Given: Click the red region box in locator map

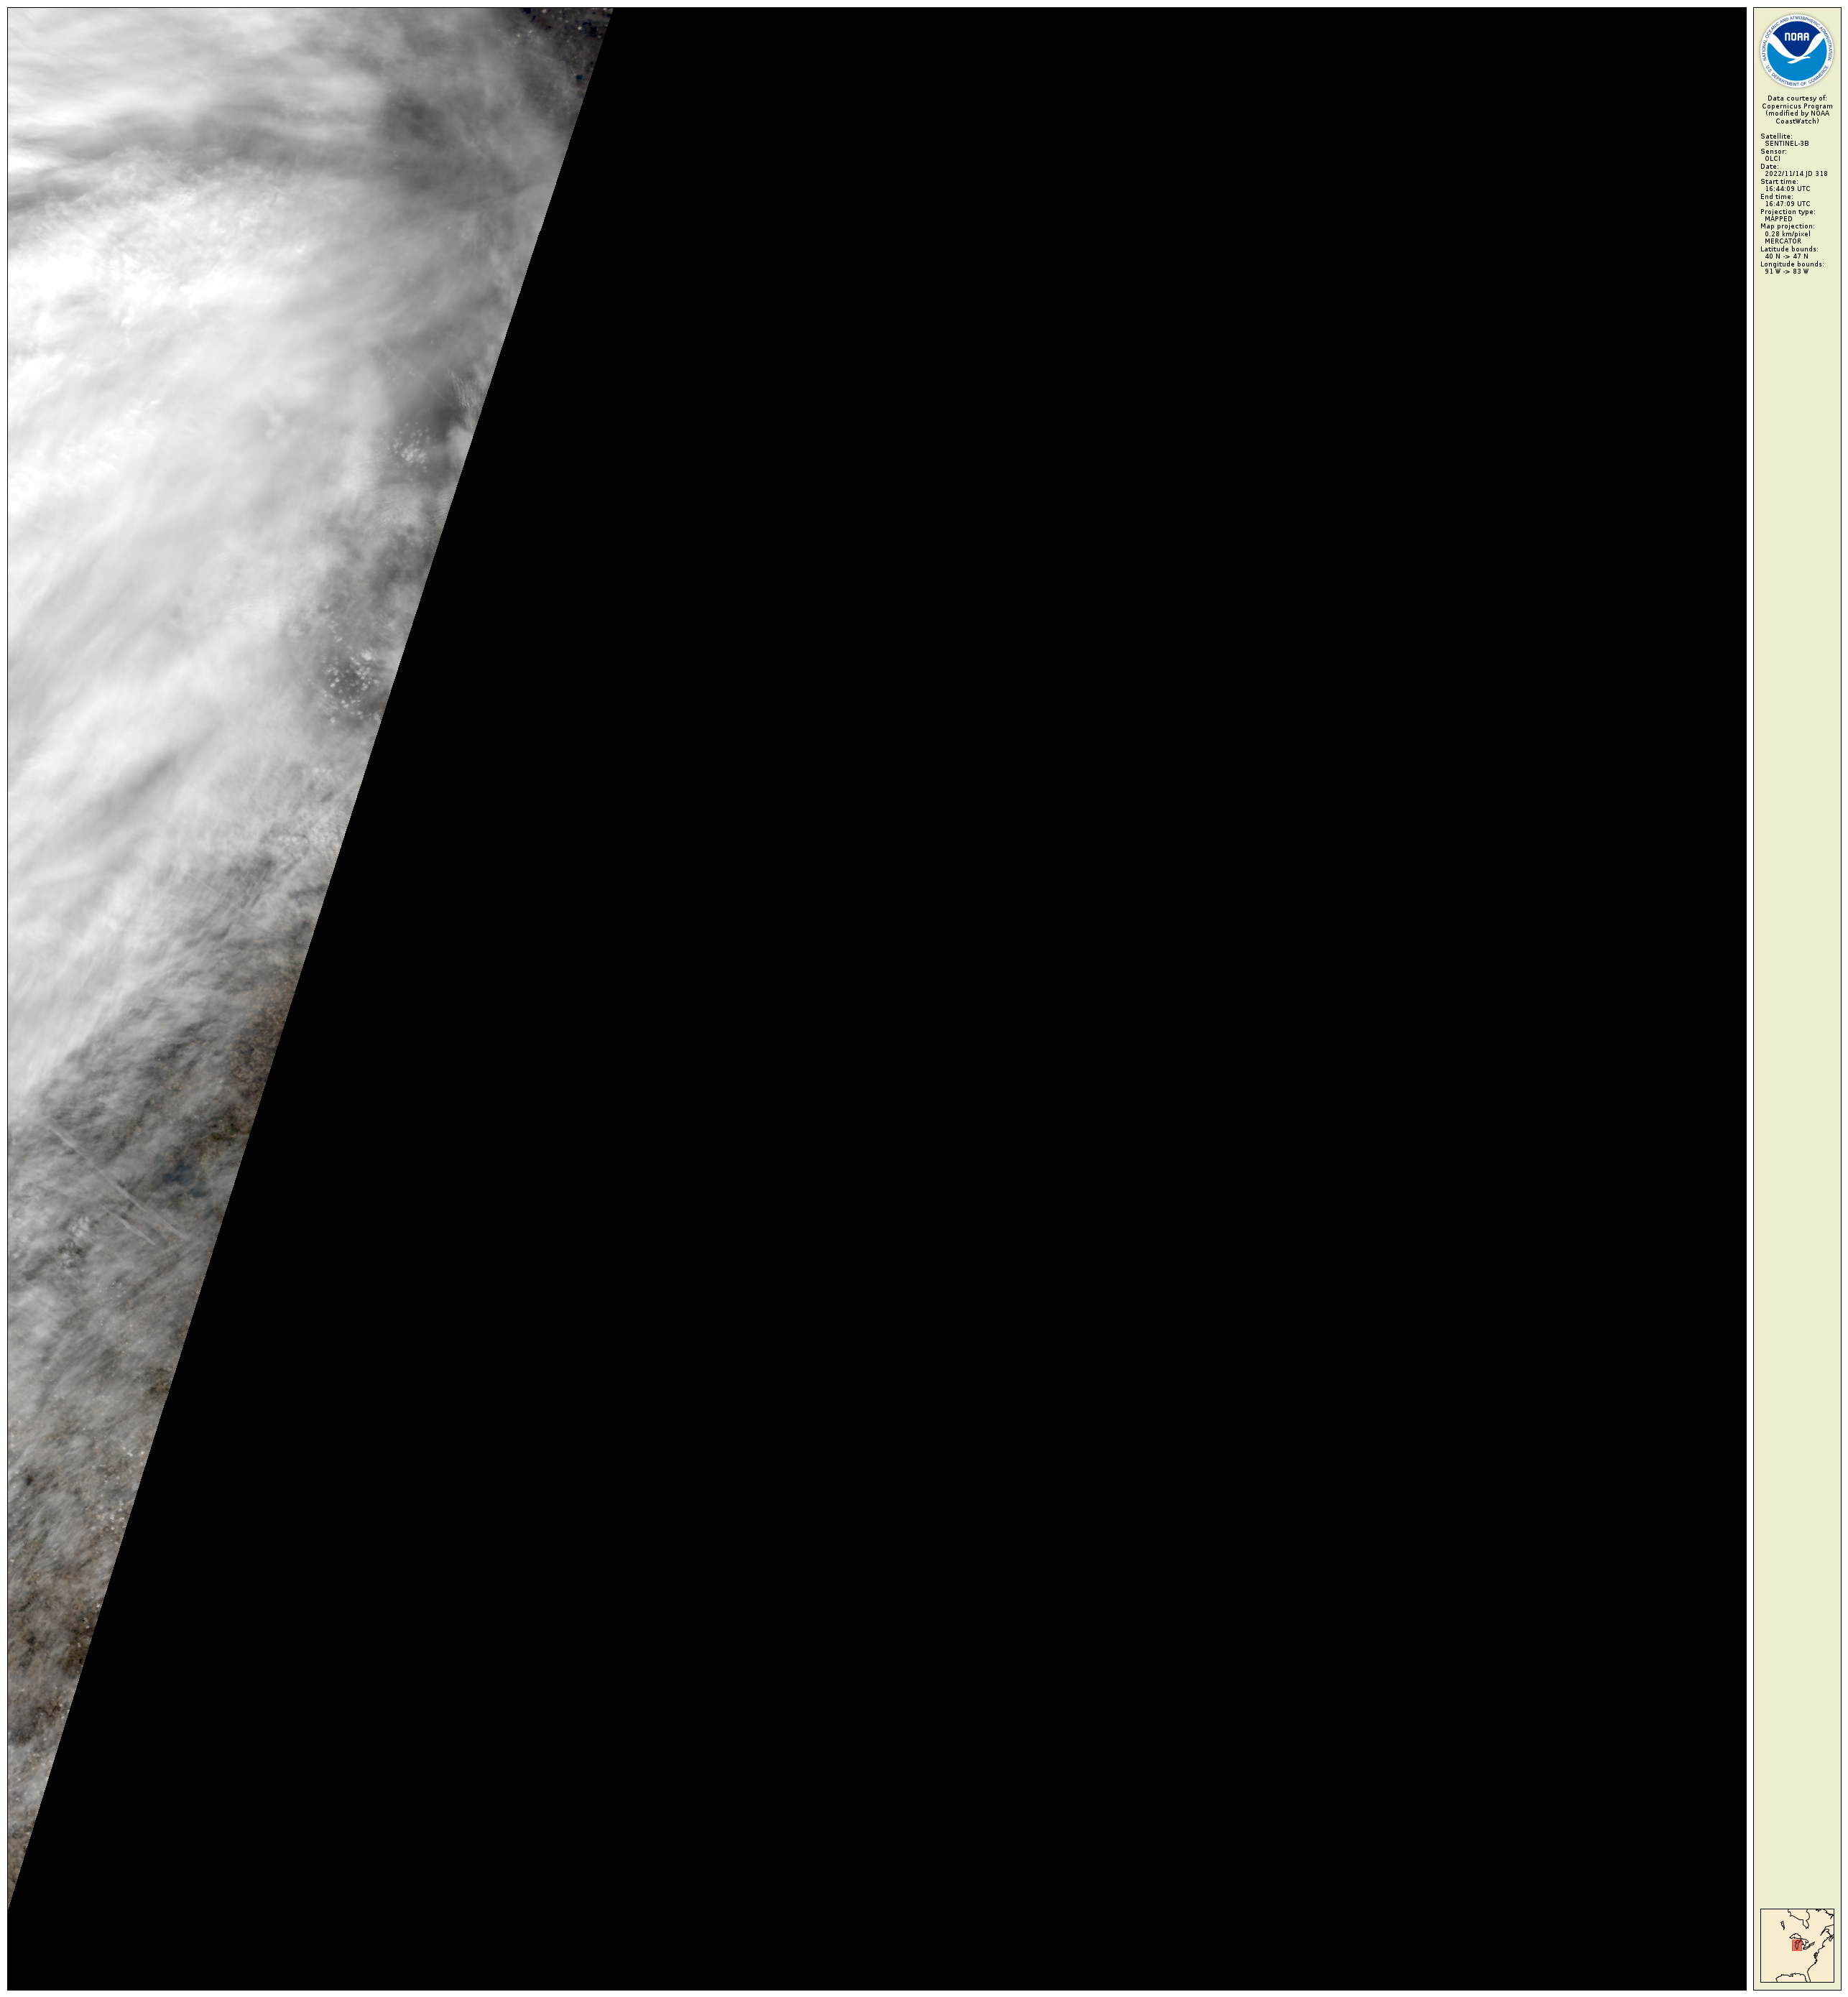Looking at the screenshot, I should [x=1797, y=1946].
